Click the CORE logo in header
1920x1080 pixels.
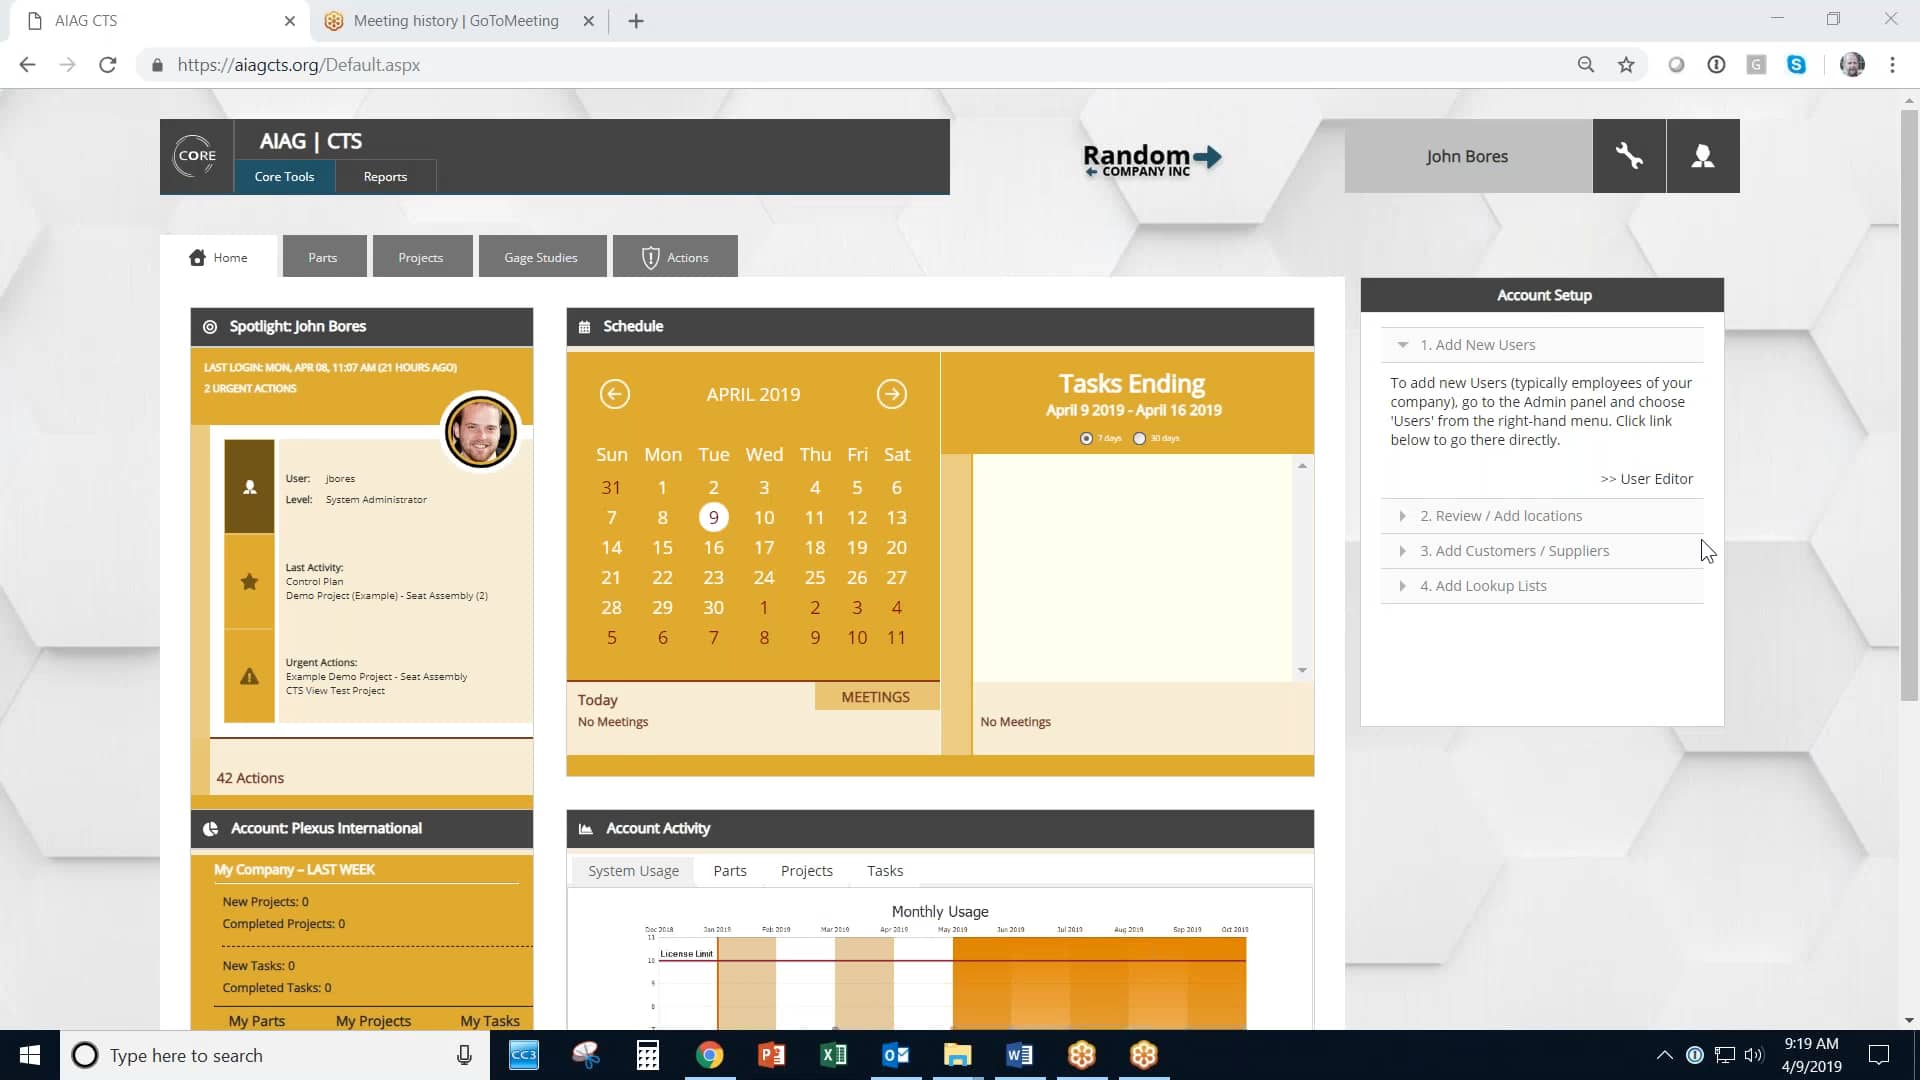coord(196,156)
